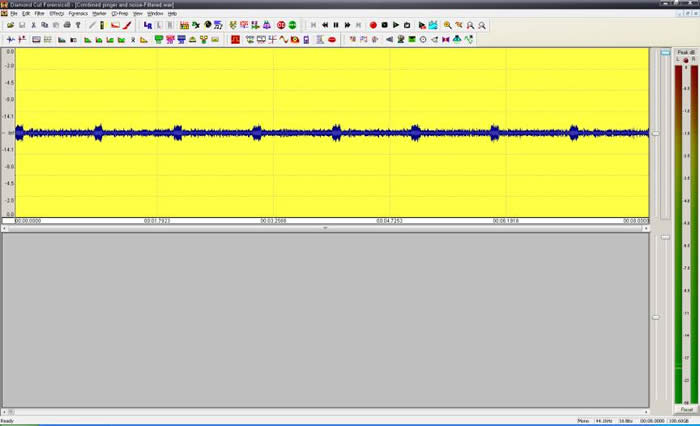The width and height of the screenshot is (700, 426).
Task: Click the Copy icon in toolbar
Action: pyautogui.click(x=45, y=25)
